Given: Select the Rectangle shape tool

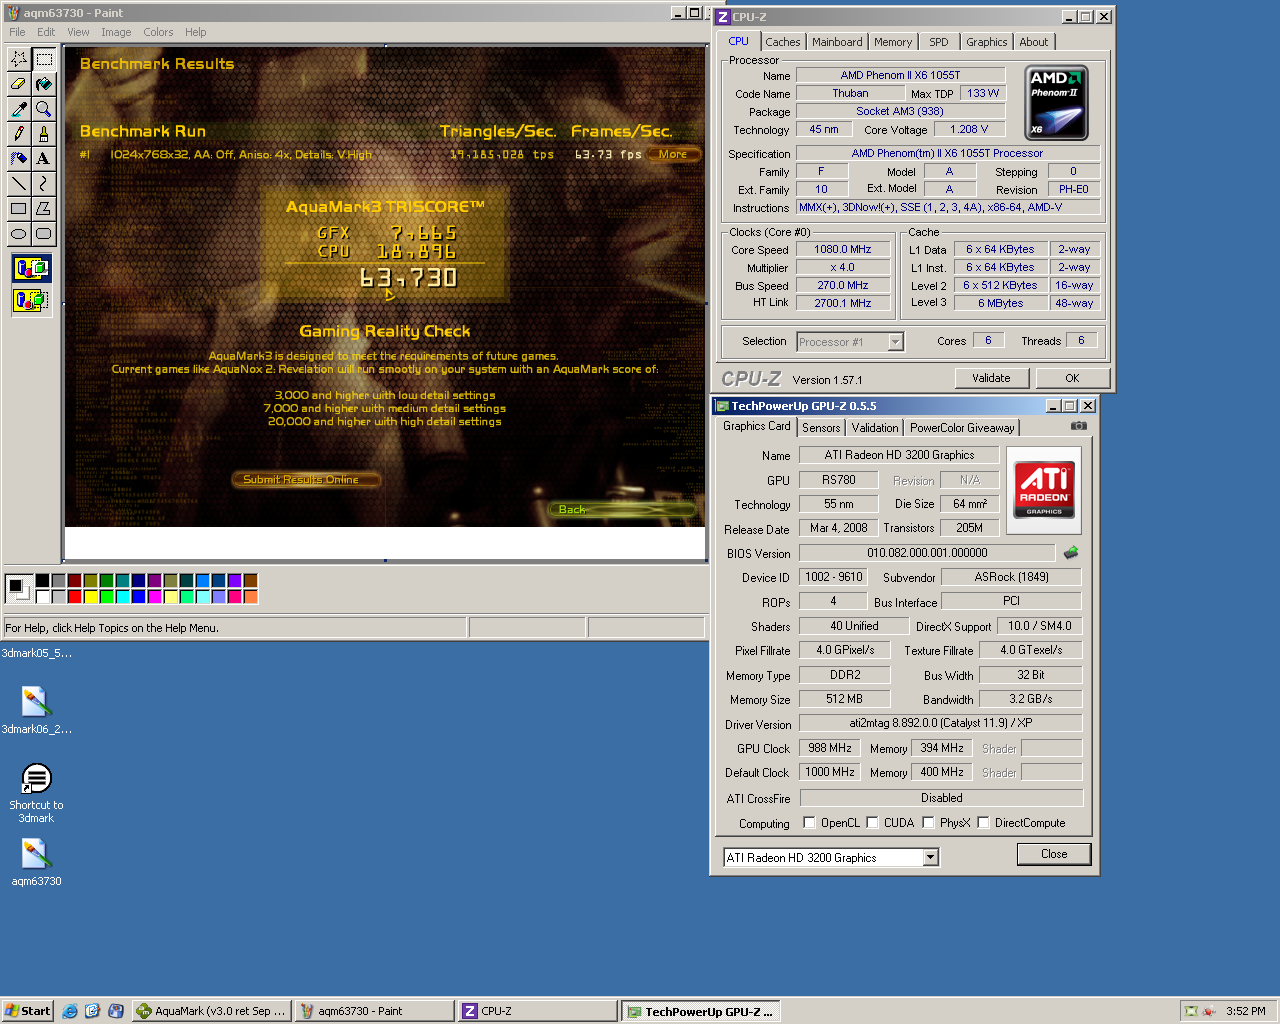Looking at the screenshot, I should [19, 209].
